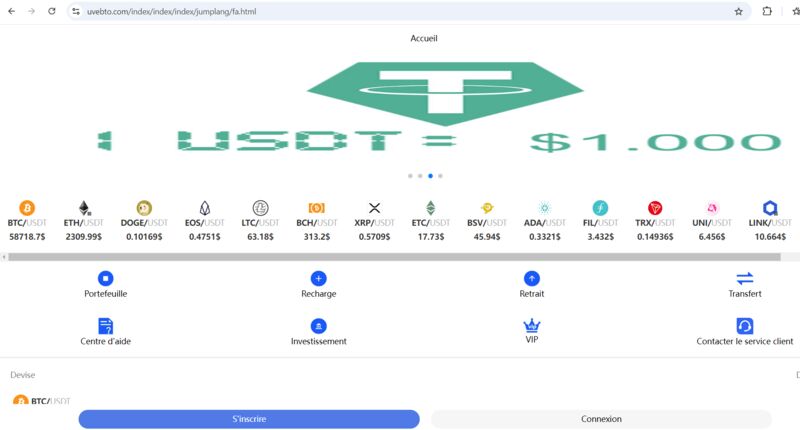
Task: Select the TRX/USDT Tron icon
Action: (655, 208)
